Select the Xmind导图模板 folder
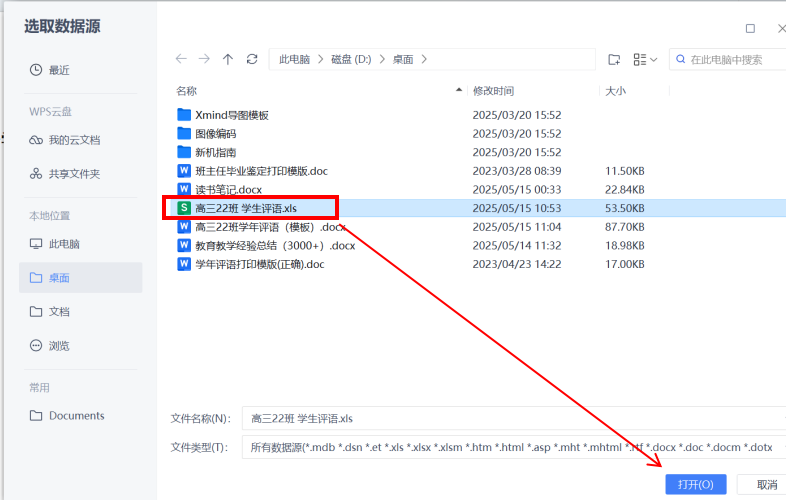788x500 pixels. (x=231, y=115)
